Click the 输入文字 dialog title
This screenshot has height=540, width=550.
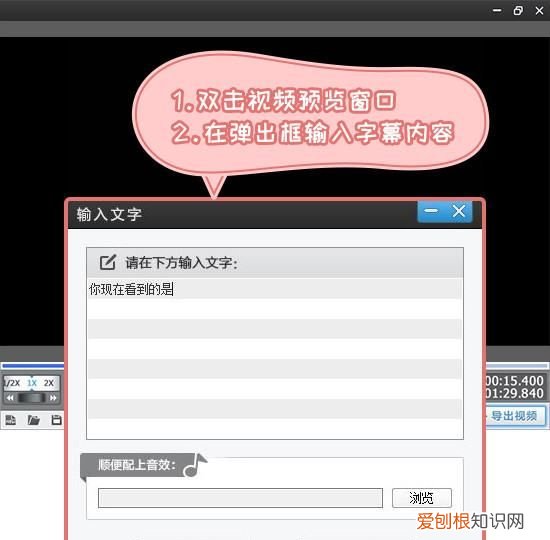click(x=109, y=214)
